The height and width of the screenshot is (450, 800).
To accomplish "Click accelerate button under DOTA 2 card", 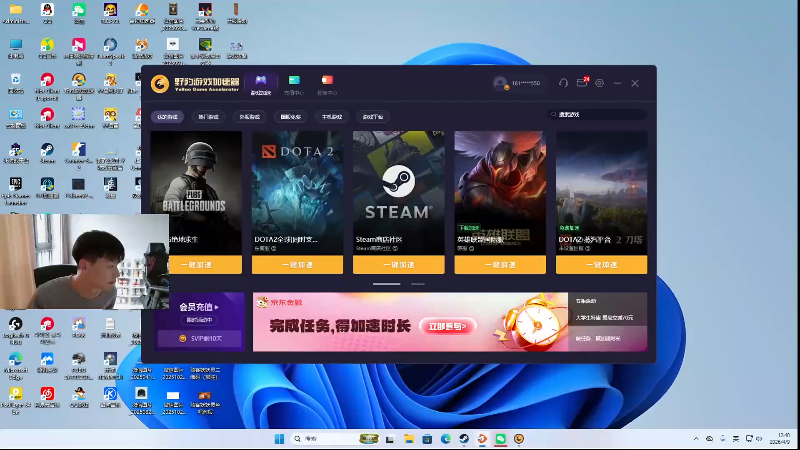I will (297, 265).
